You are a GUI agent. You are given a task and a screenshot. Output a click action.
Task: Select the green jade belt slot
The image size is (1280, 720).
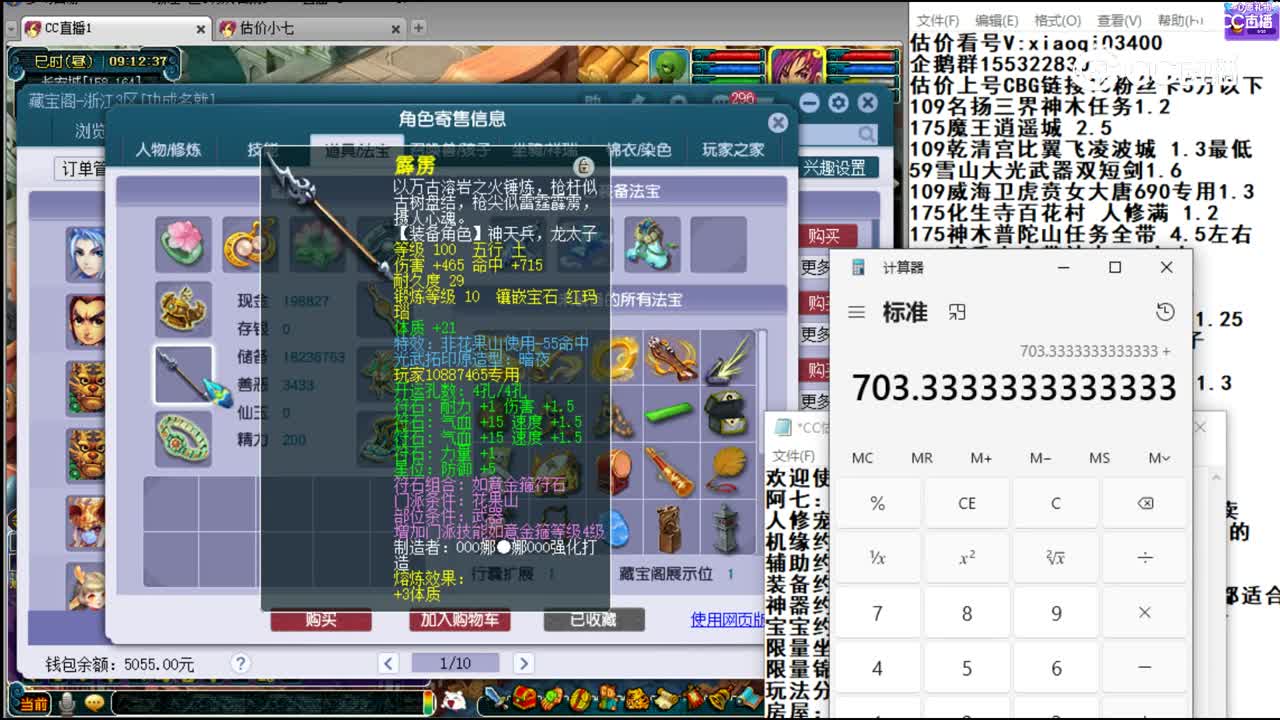click(183, 438)
